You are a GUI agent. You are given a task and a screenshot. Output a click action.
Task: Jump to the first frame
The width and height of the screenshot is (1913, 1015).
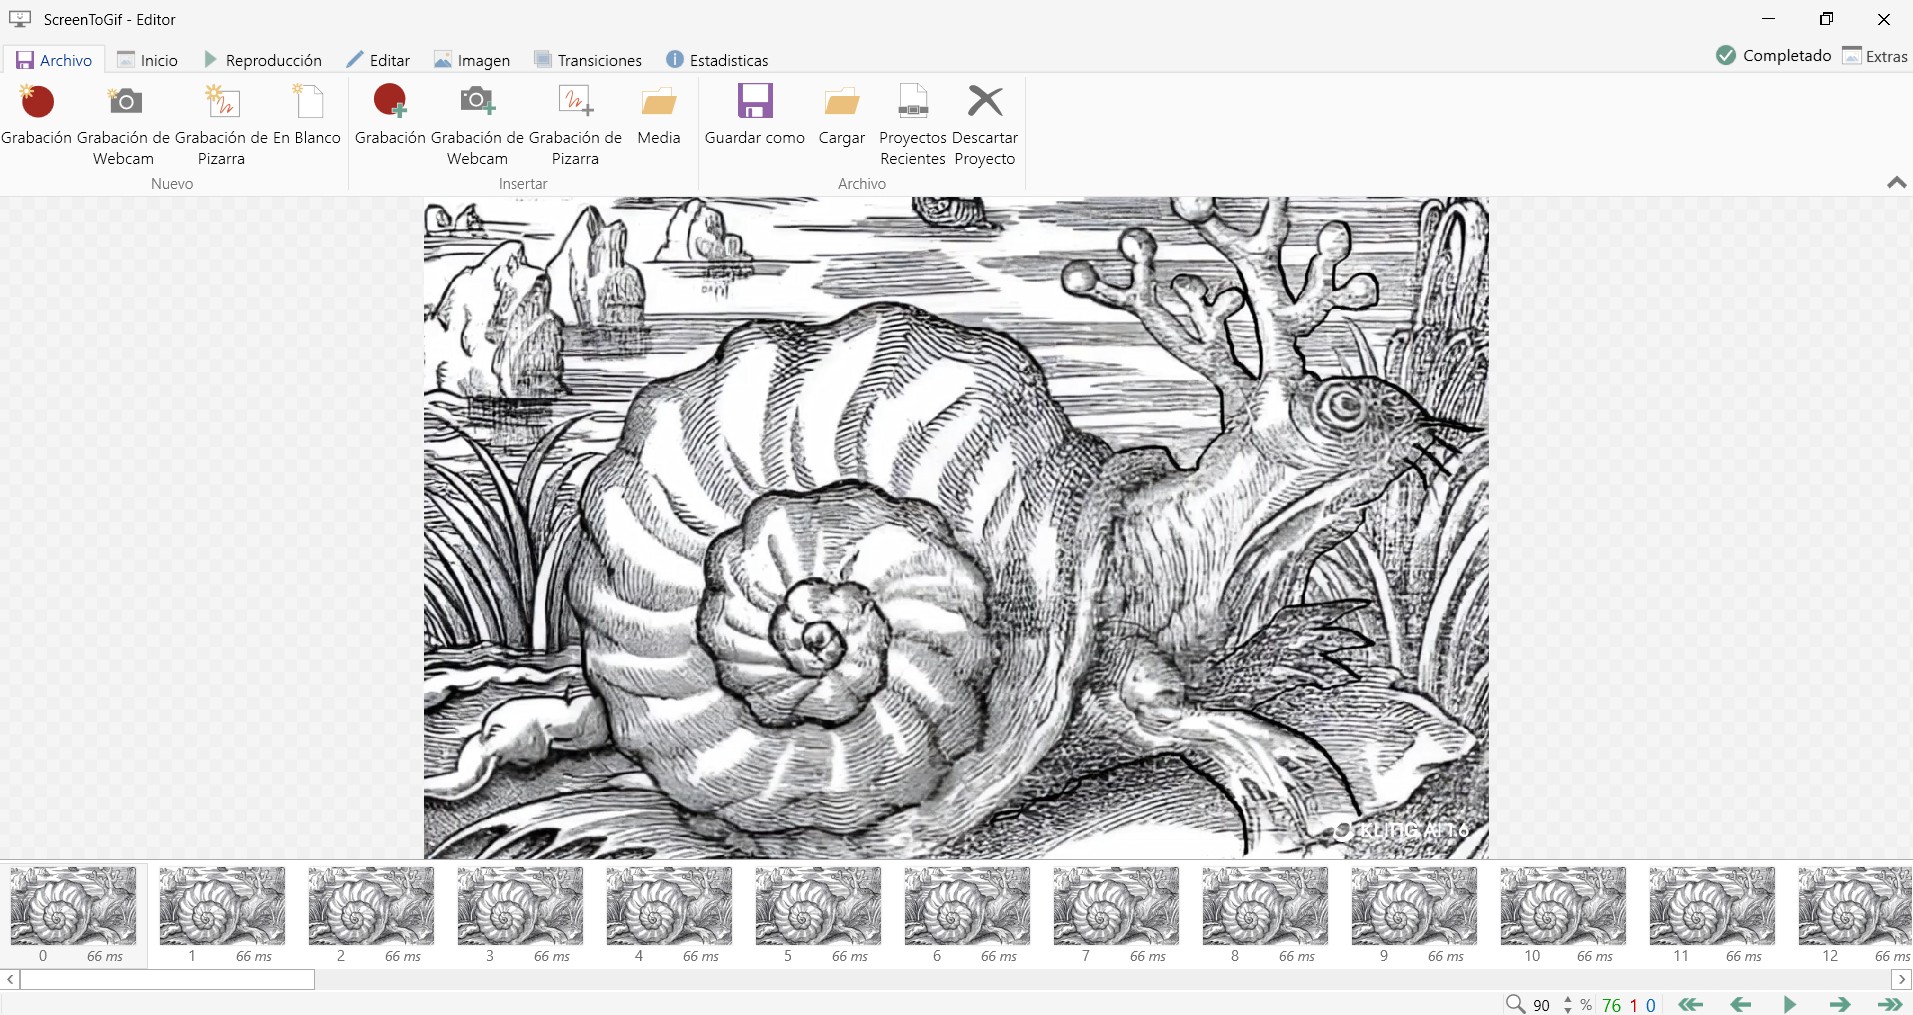point(1690,1004)
